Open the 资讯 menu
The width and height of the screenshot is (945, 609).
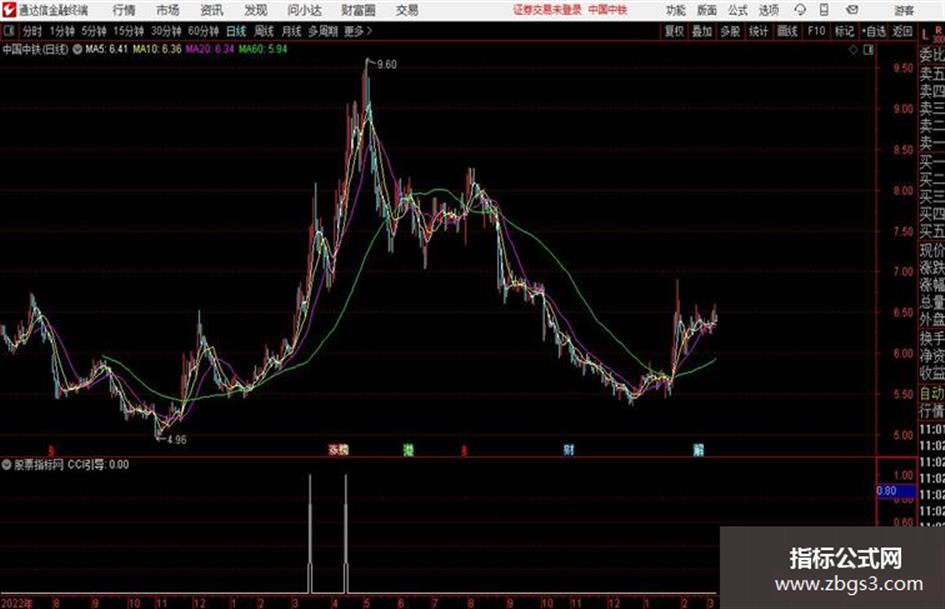point(212,10)
